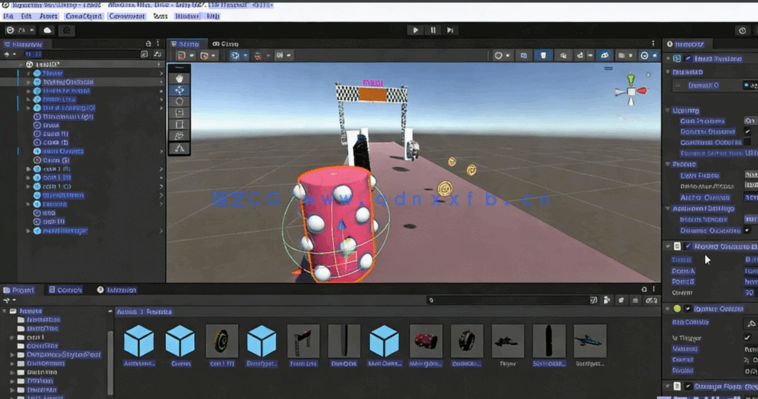
Task: Open the Project panel create plus dropdown
Action: click(x=10, y=300)
